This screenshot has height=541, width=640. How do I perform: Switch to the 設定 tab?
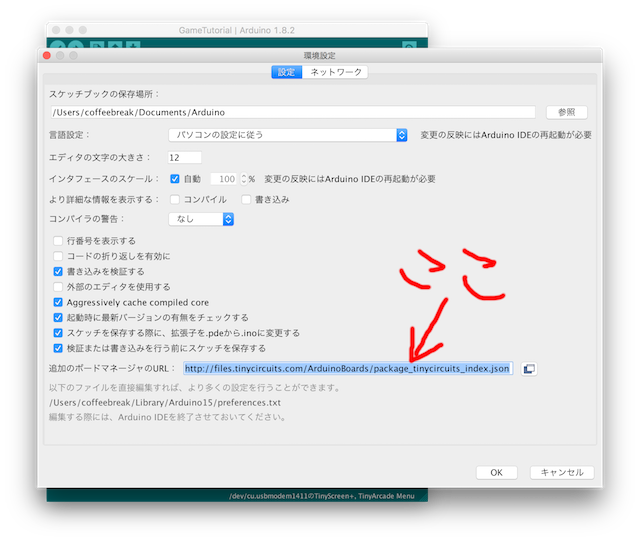(287, 72)
